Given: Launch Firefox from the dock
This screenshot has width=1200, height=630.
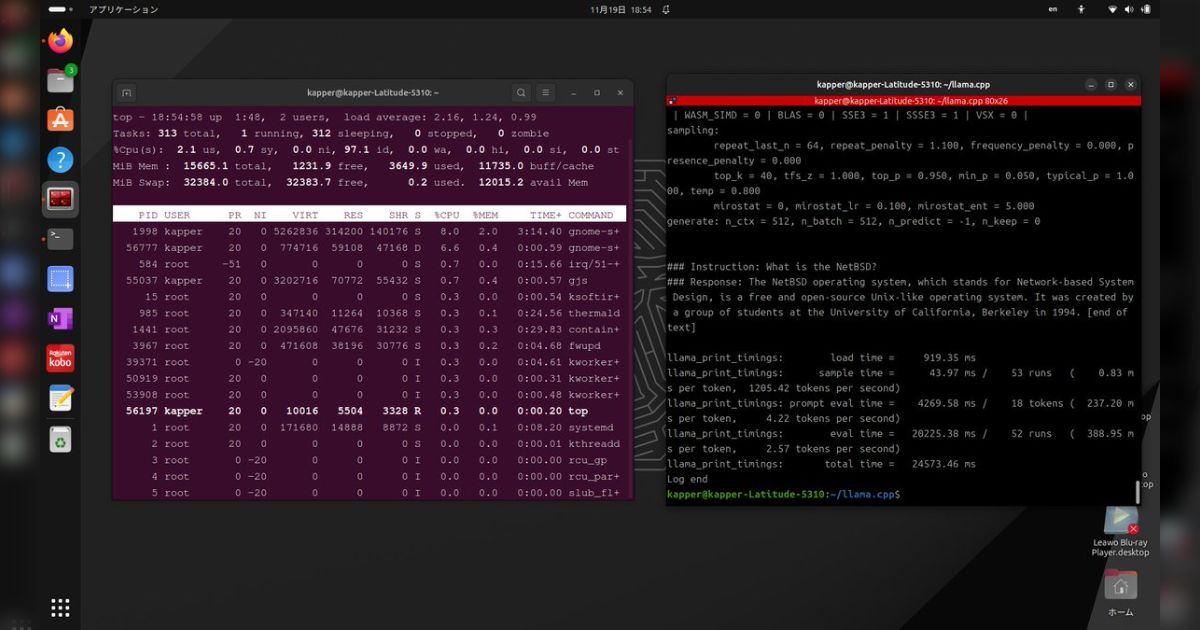Looking at the screenshot, I should point(60,40).
